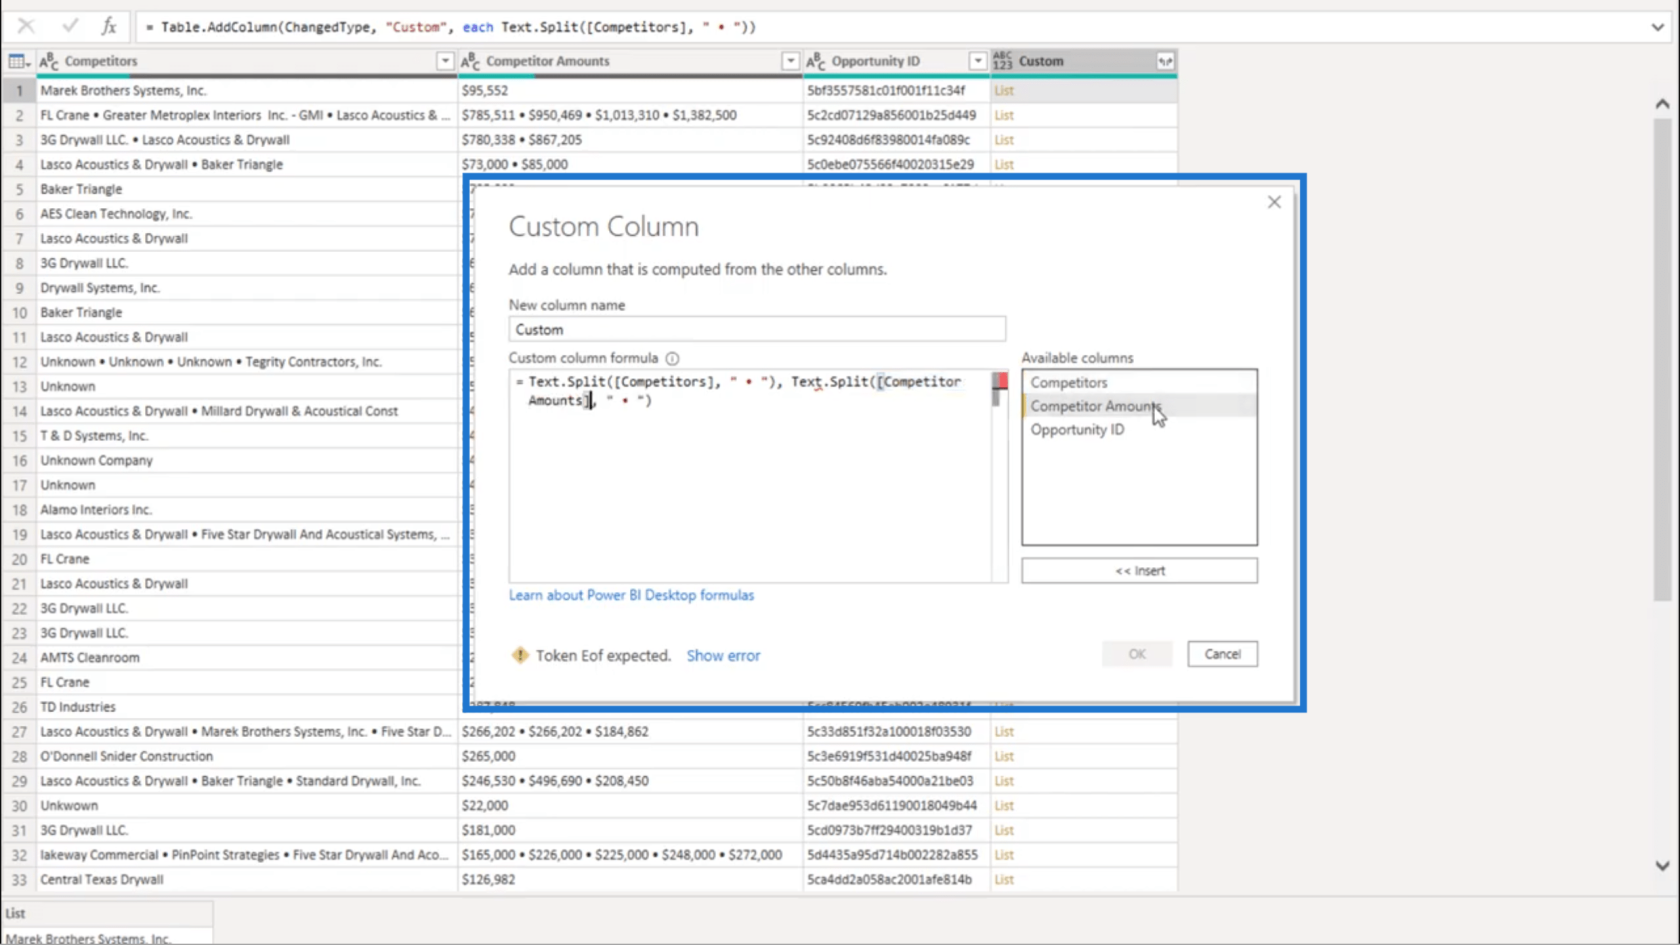This screenshot has width=1680, height=945.
Task: Click the Cancel button
Action: [x=1222, y=654]
